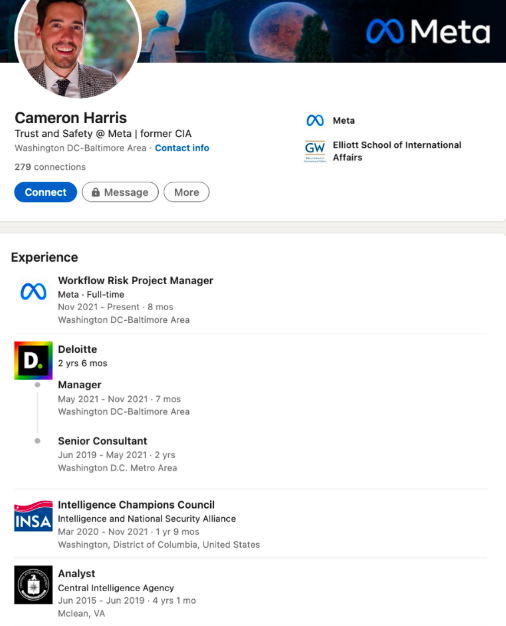506x626 pixels.
Task: Open the More actions button
Action: [187, 192]
